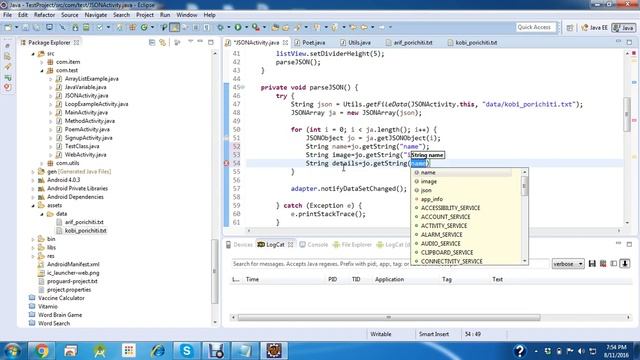
Task: Switch to the kobi_porichiti.txt editor tab
Action: tap(472, 42)
